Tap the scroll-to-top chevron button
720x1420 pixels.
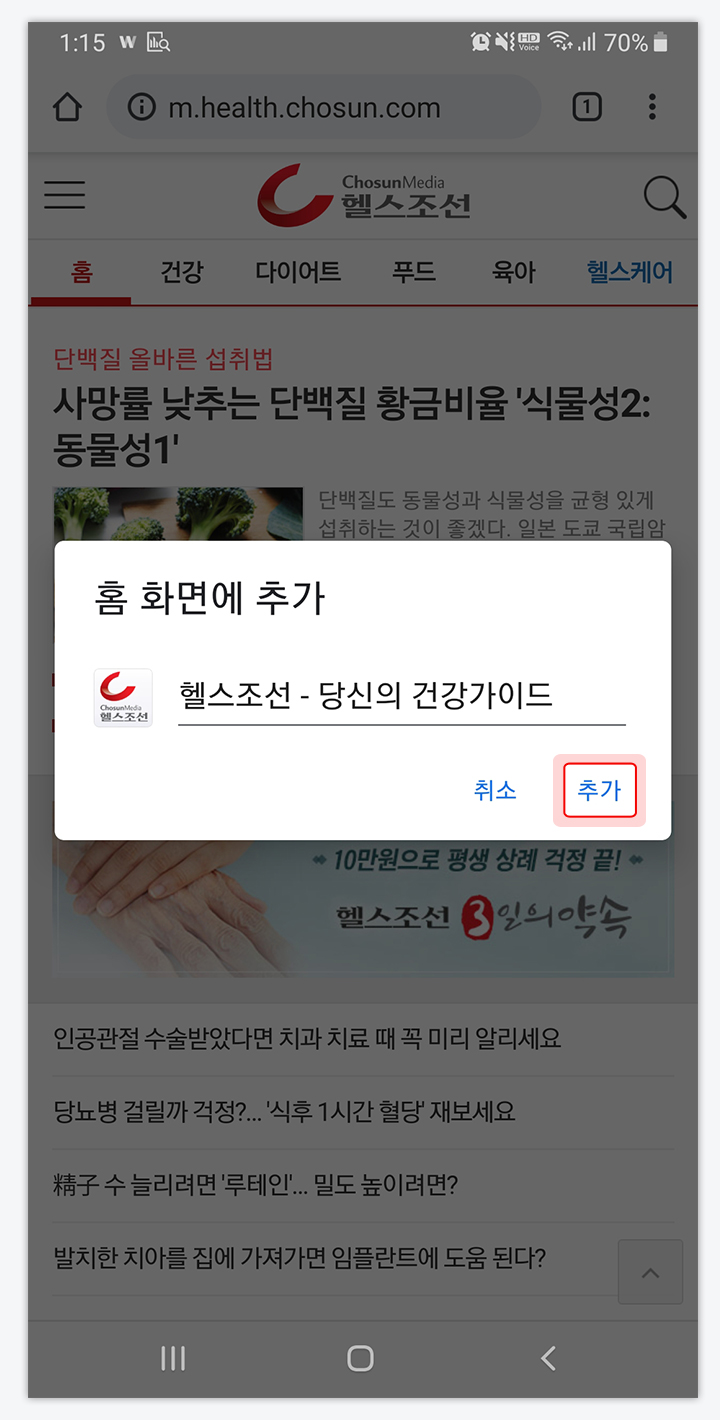click(650, 1272)
